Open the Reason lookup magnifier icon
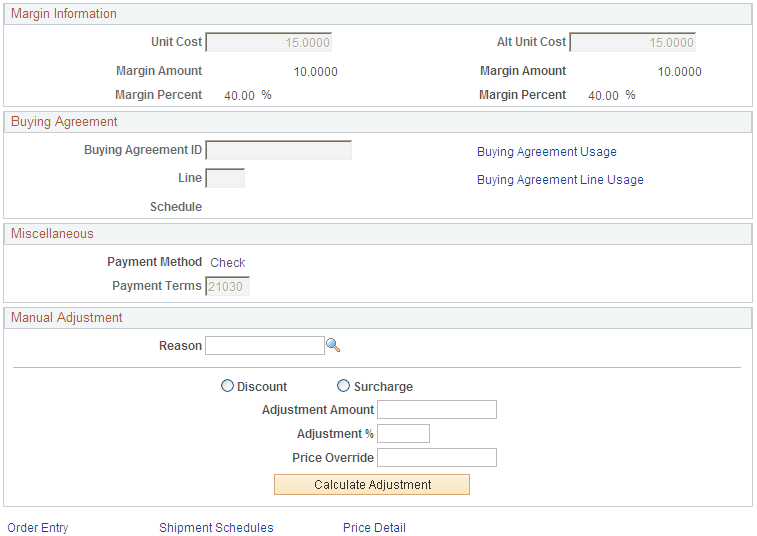The height and width of the screenshot is (536, 757). (x=333, y=345)
